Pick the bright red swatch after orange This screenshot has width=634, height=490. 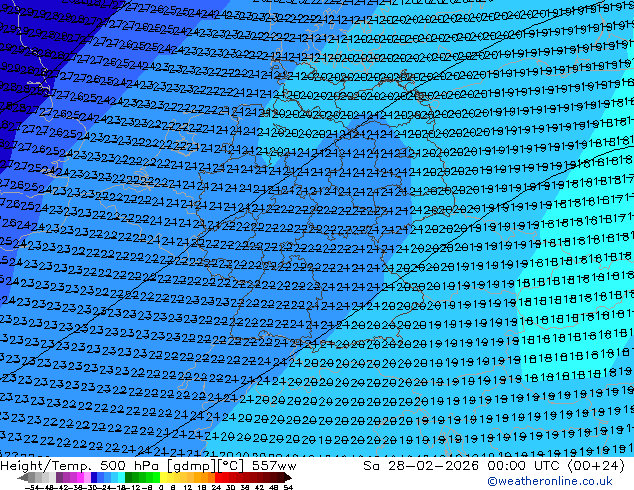click(x=218, y=477)
